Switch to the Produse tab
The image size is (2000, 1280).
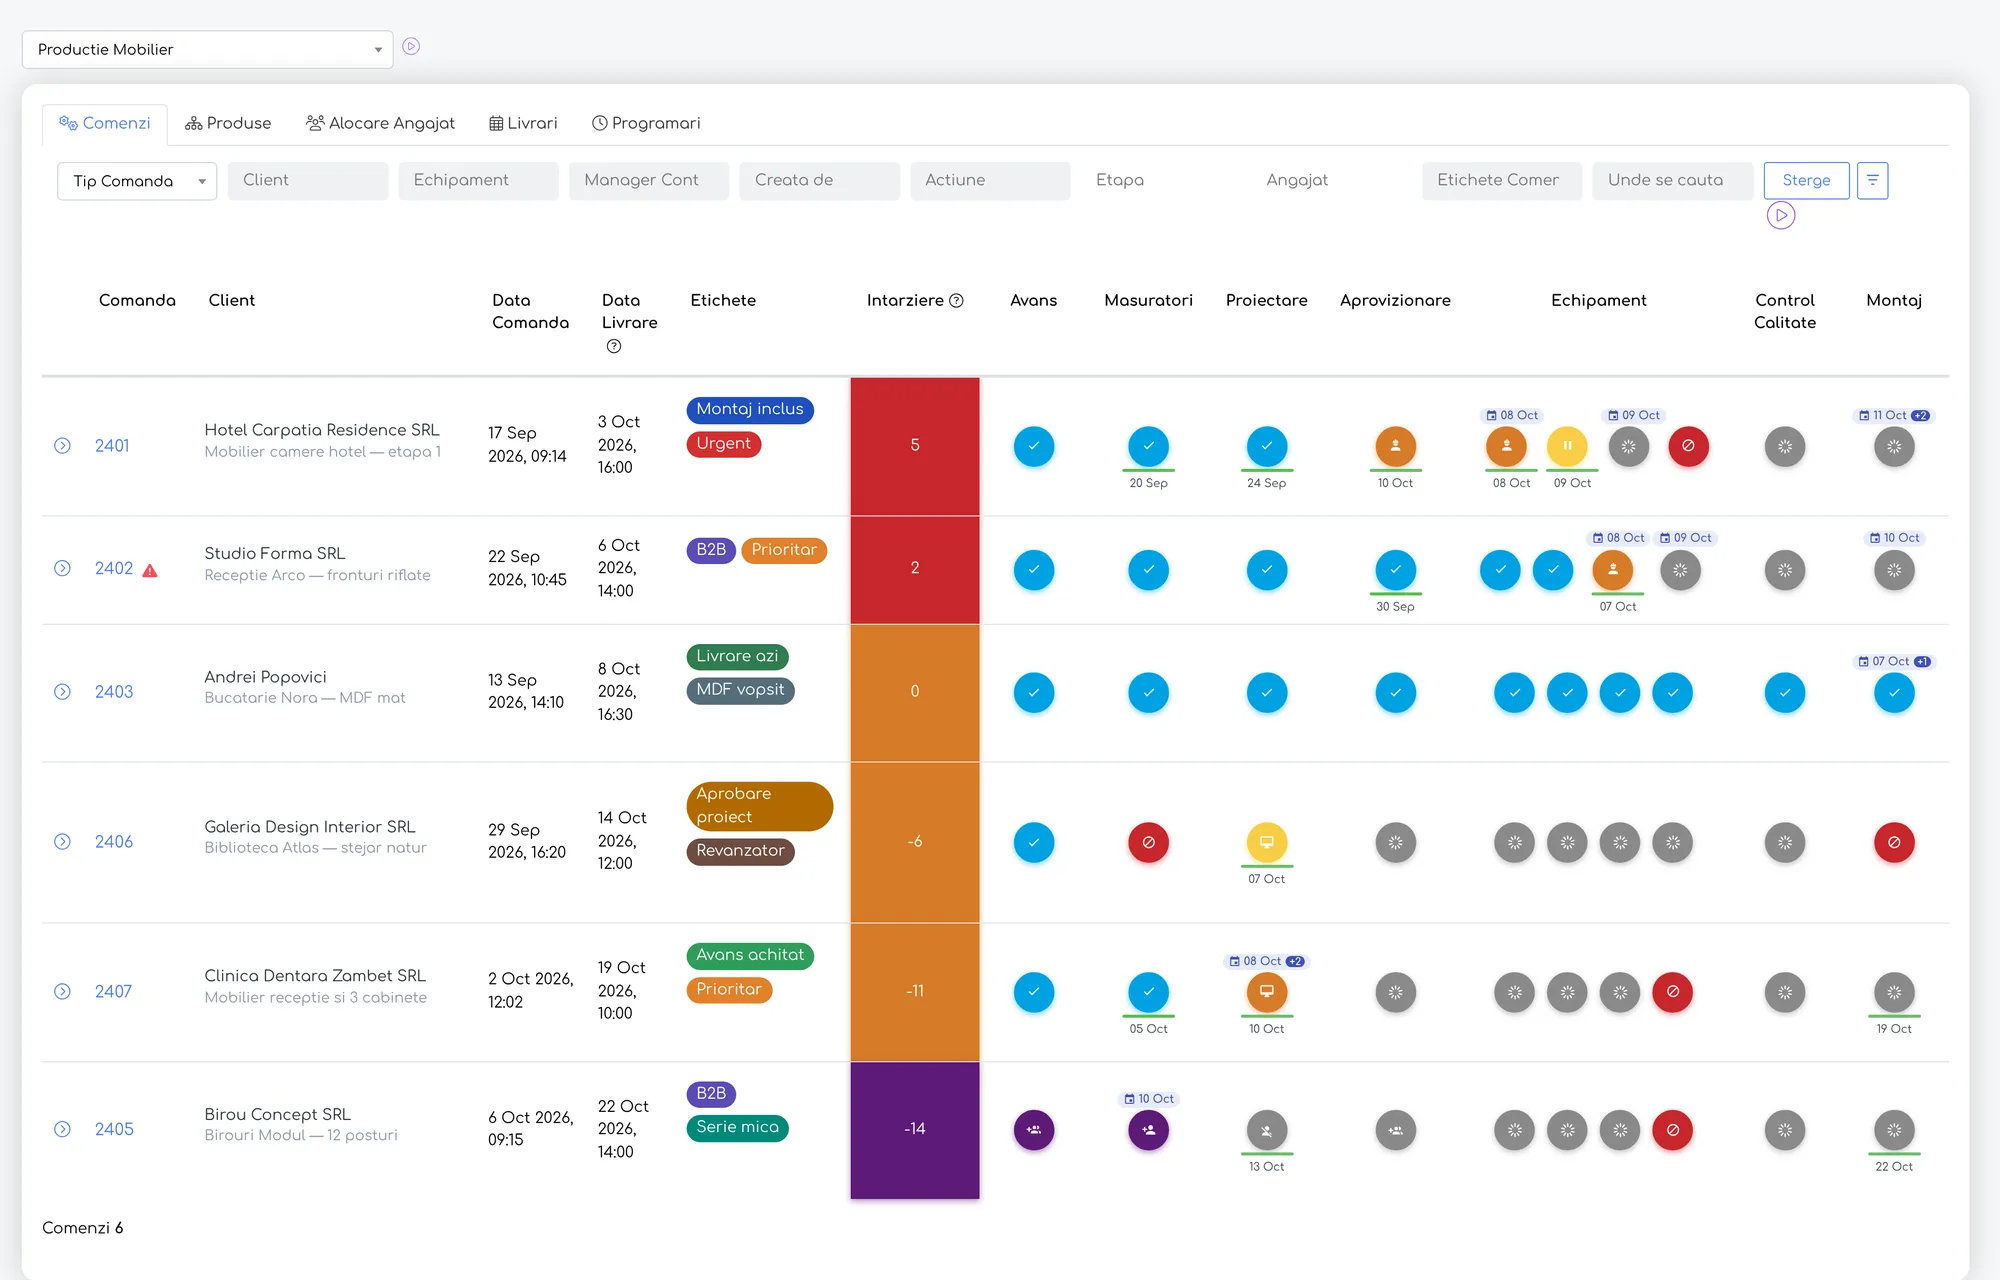pyautogui.click(x=228, y=123)
